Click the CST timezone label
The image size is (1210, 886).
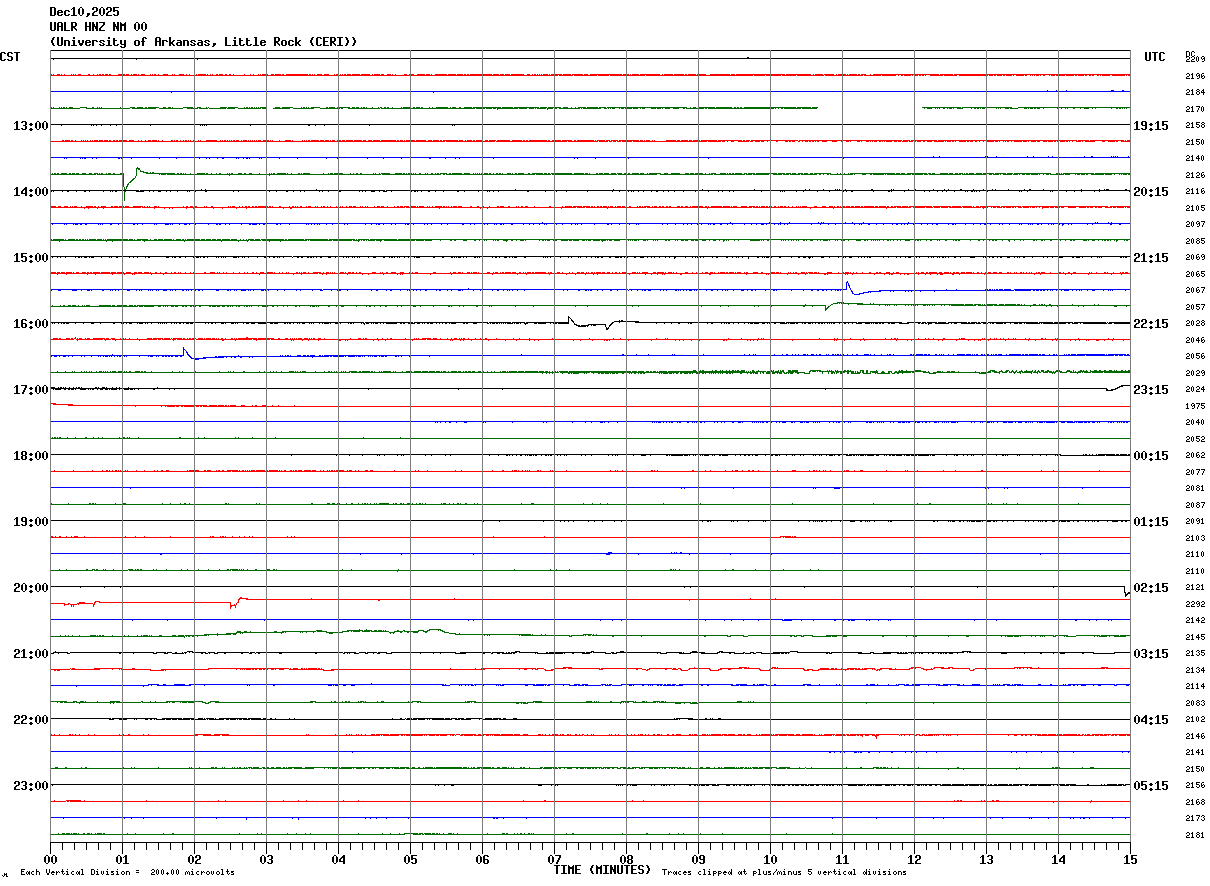10,57
